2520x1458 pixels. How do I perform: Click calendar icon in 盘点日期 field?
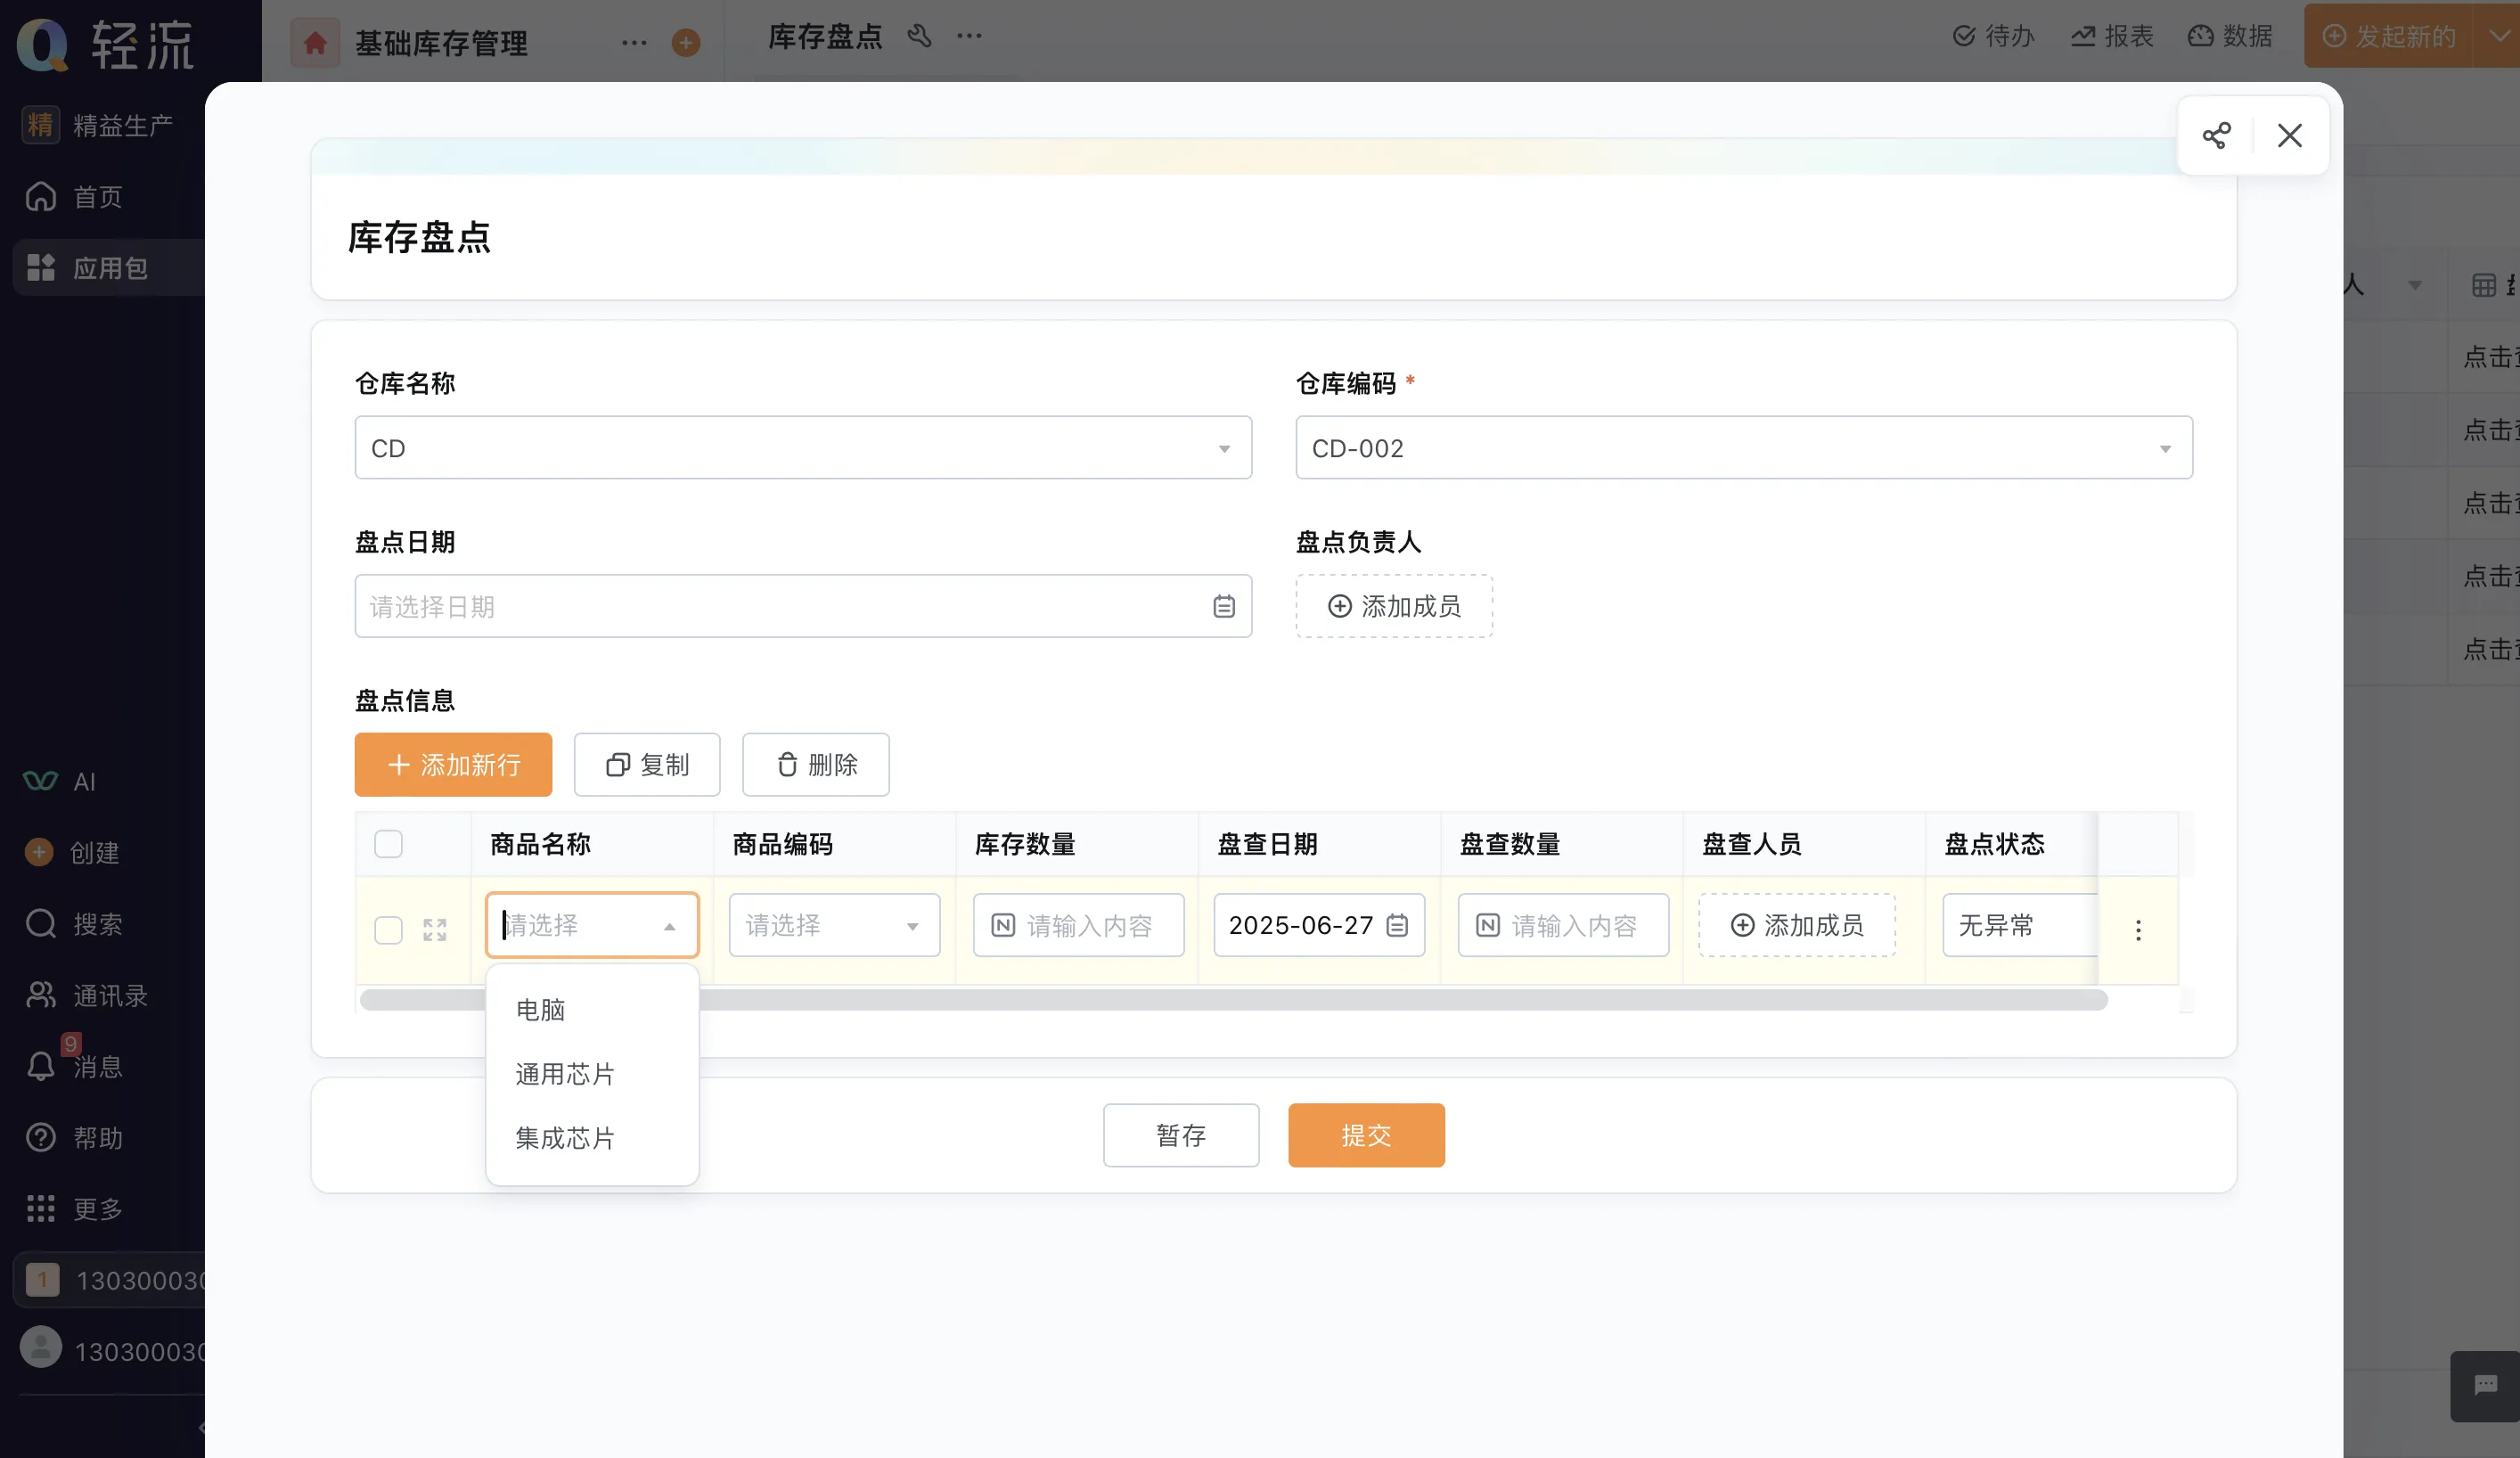[x=1224, y=607]
